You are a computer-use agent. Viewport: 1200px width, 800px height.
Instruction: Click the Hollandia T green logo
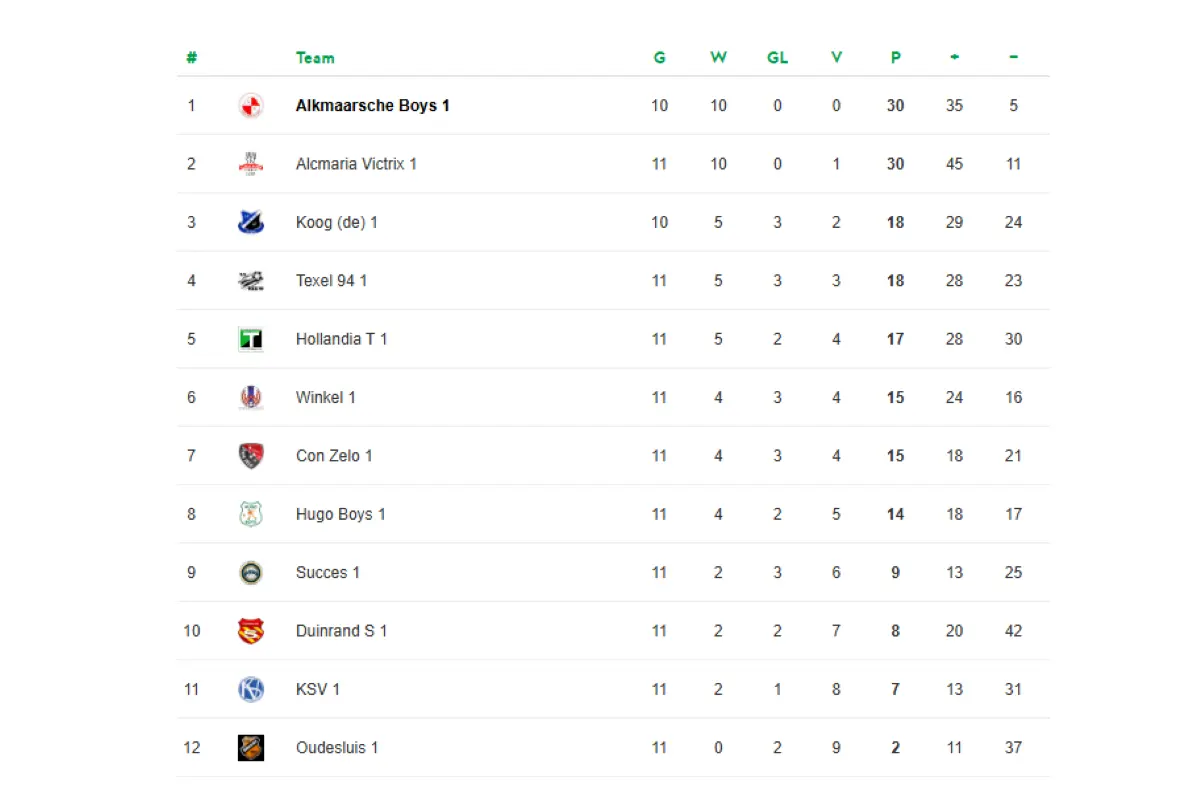(251, 339)
